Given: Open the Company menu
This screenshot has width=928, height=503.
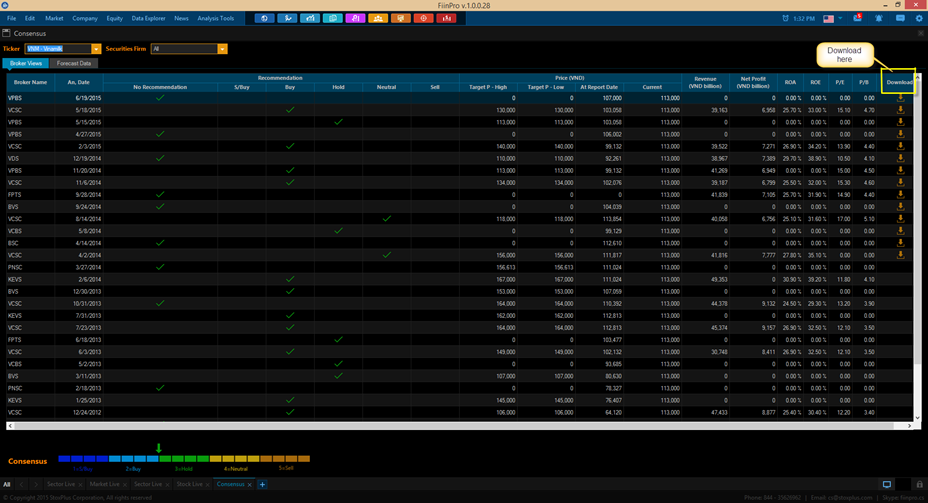Looking at the screenshot, I should coord(85,18).
